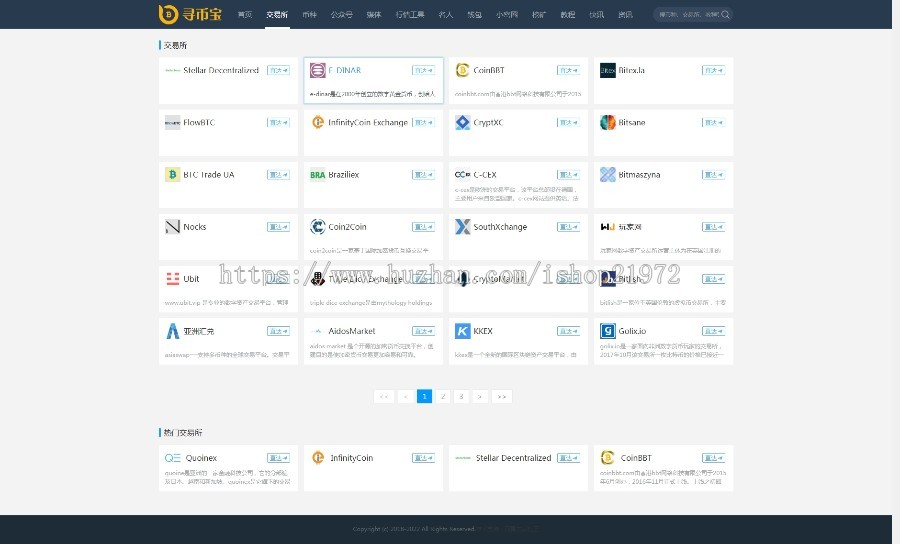The width and height of the screenshot is (900, 544).
Task: Open the 钱包 menu item
Action: (x=474, y=14)
